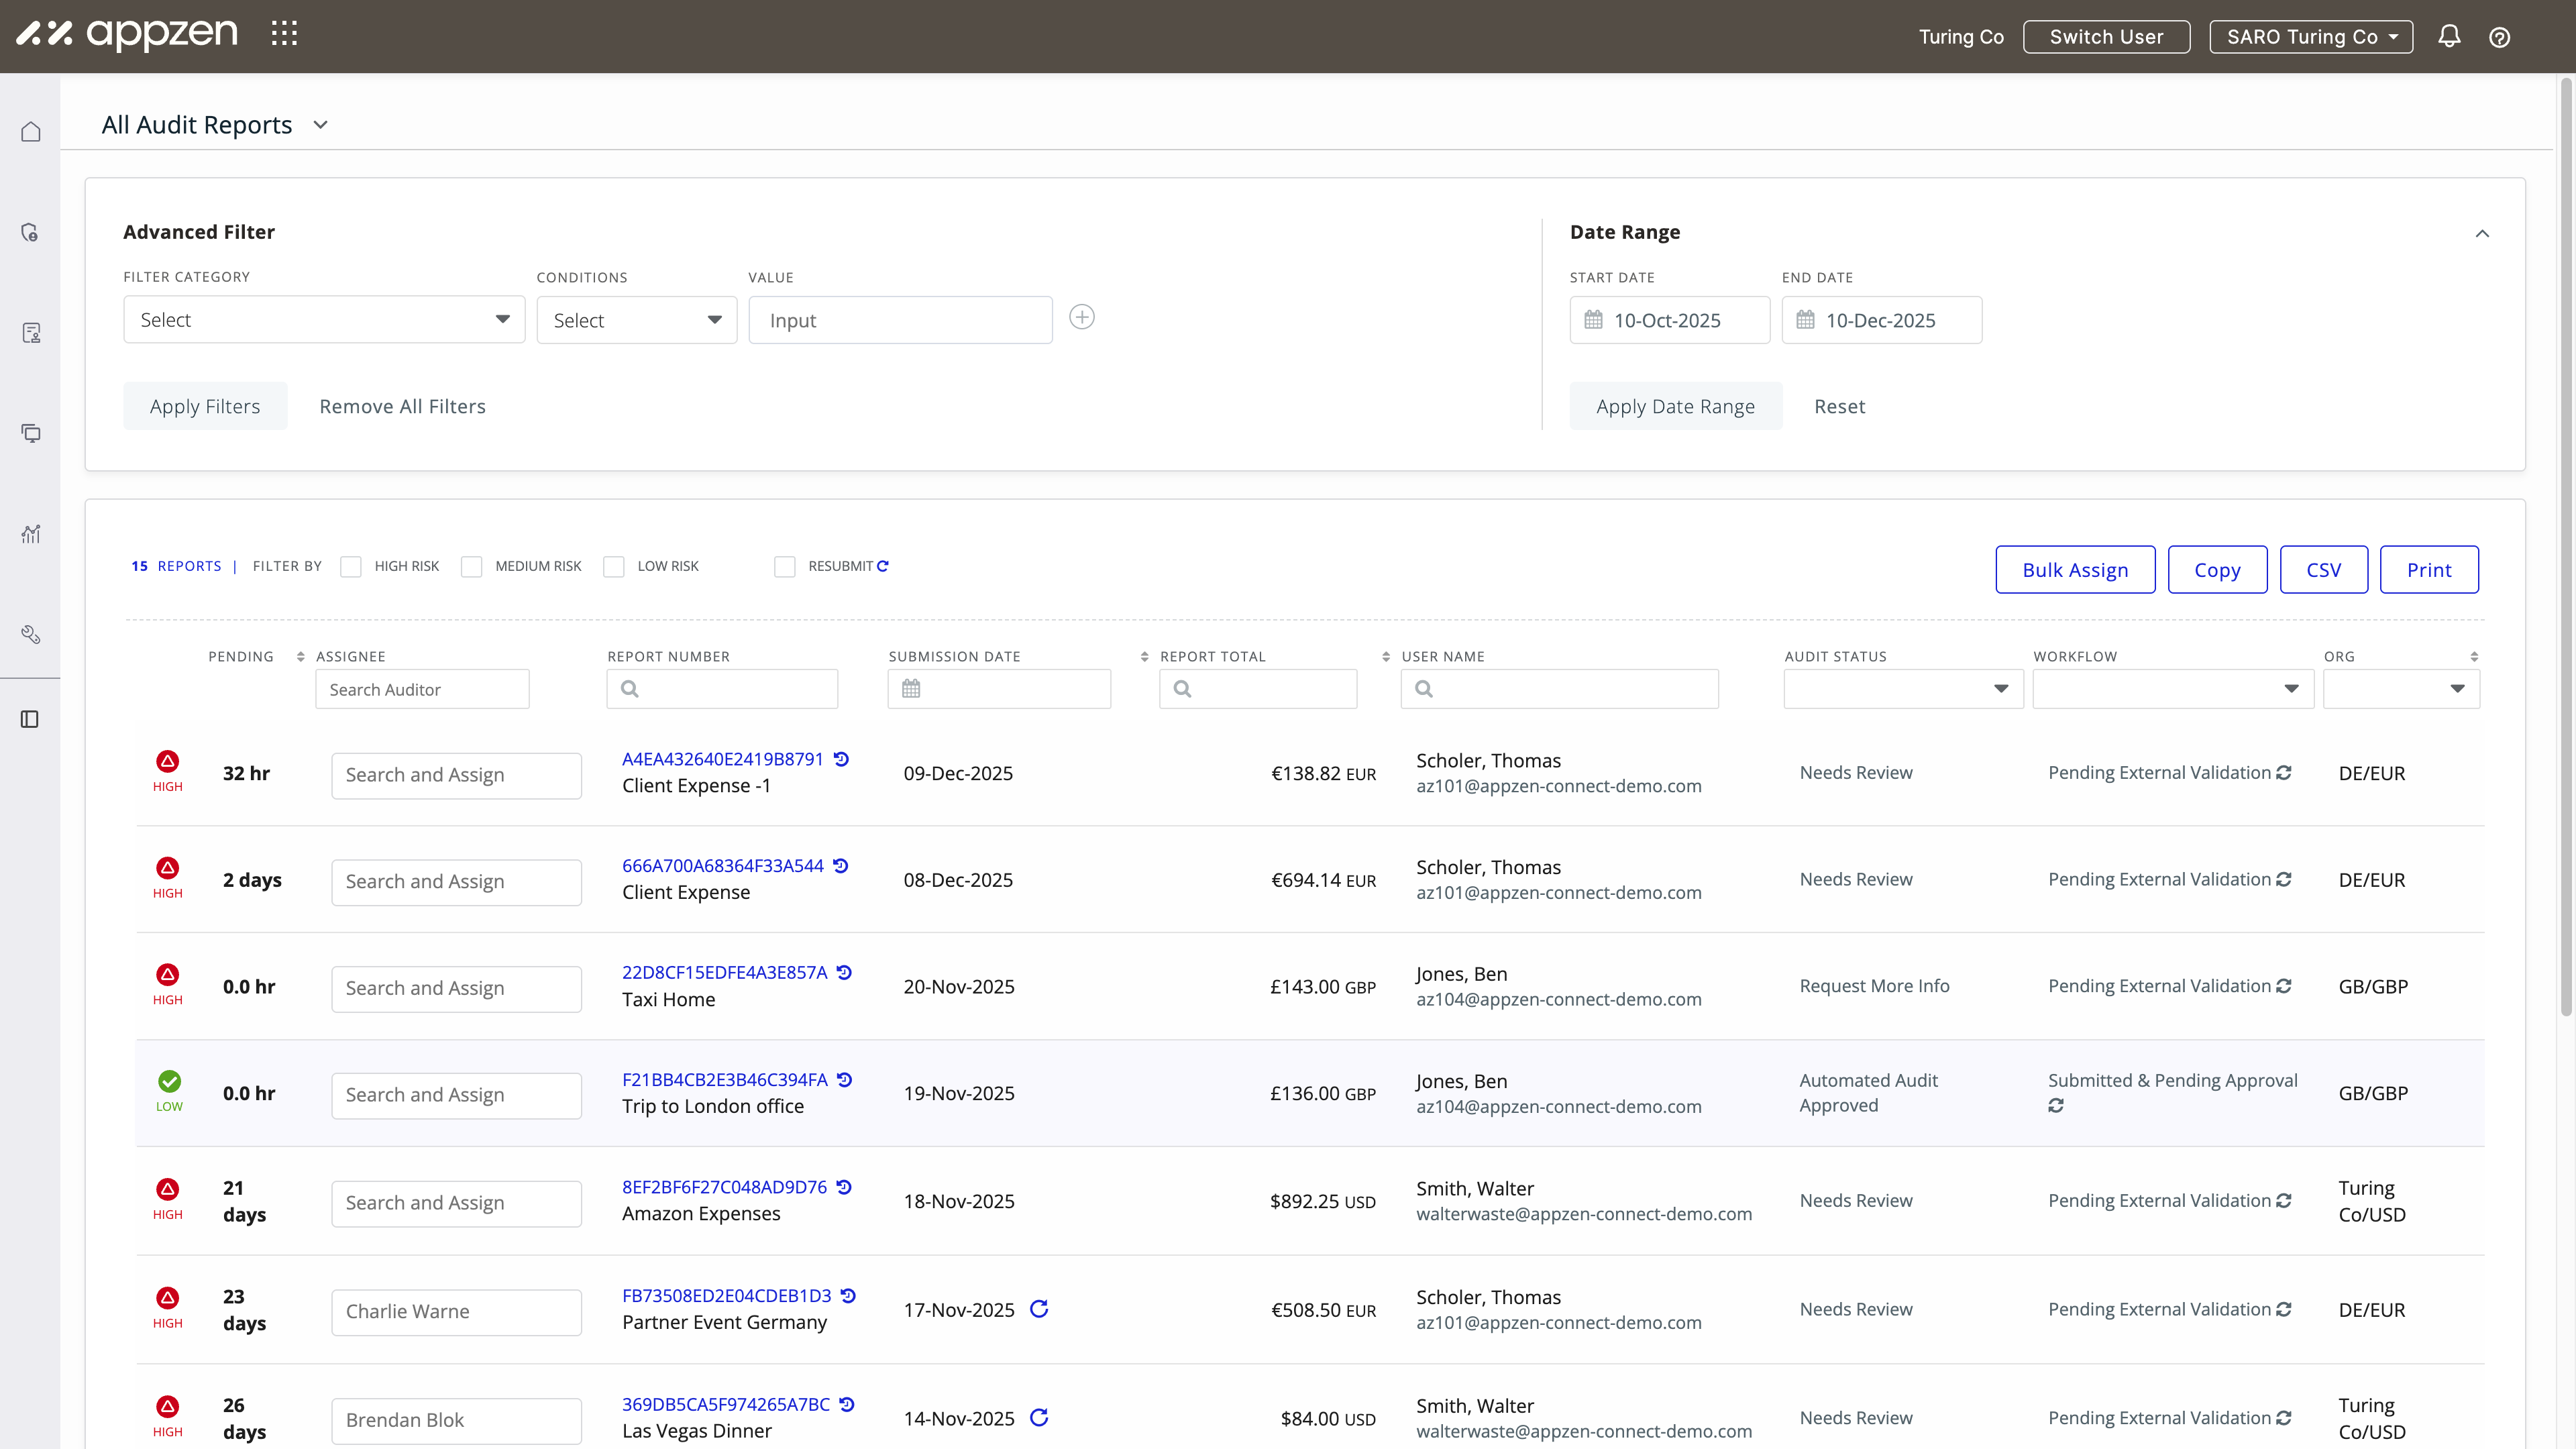Click history icon beside report A4EA432640E2419B8791

click(842, 759)
